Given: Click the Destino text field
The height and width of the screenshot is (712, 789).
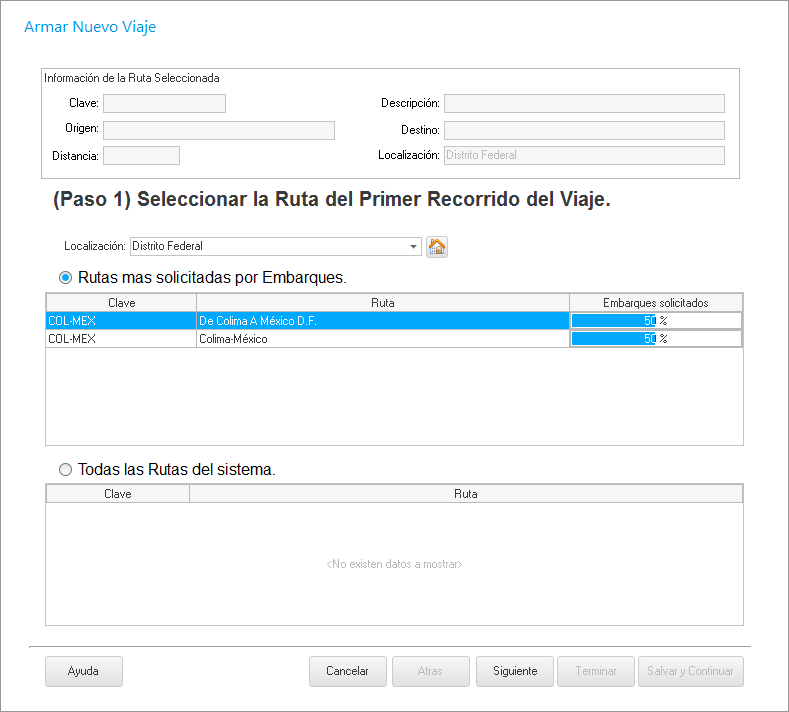Looking at the screenshot, I should click(x=583, y=130).
